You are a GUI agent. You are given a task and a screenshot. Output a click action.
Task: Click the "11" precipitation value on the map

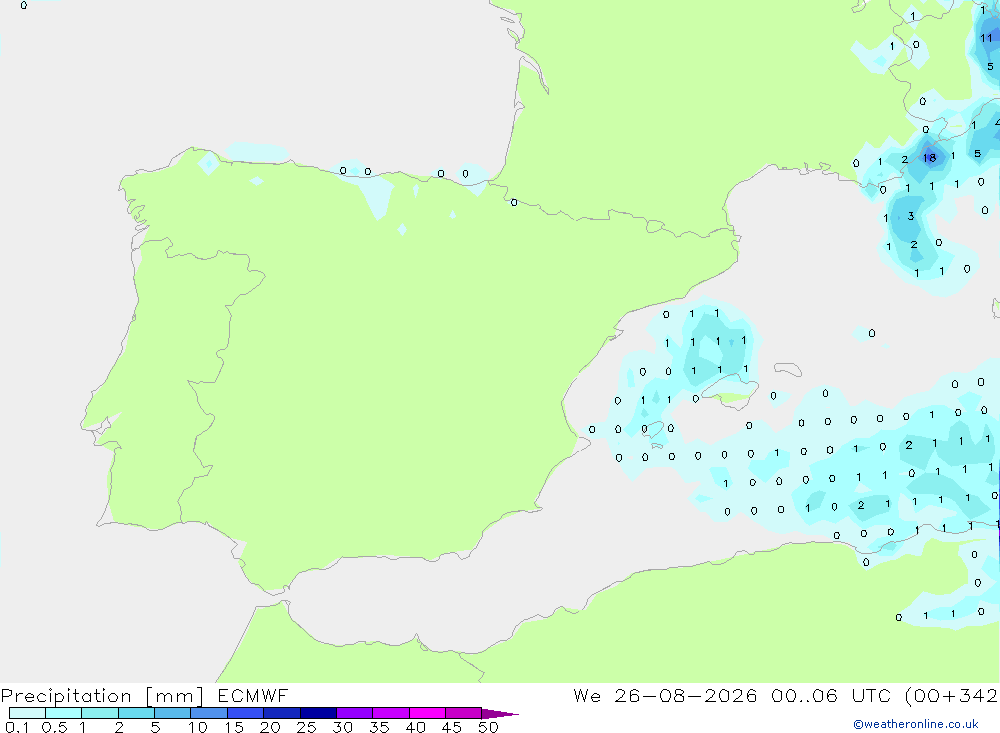click(986, 38)
